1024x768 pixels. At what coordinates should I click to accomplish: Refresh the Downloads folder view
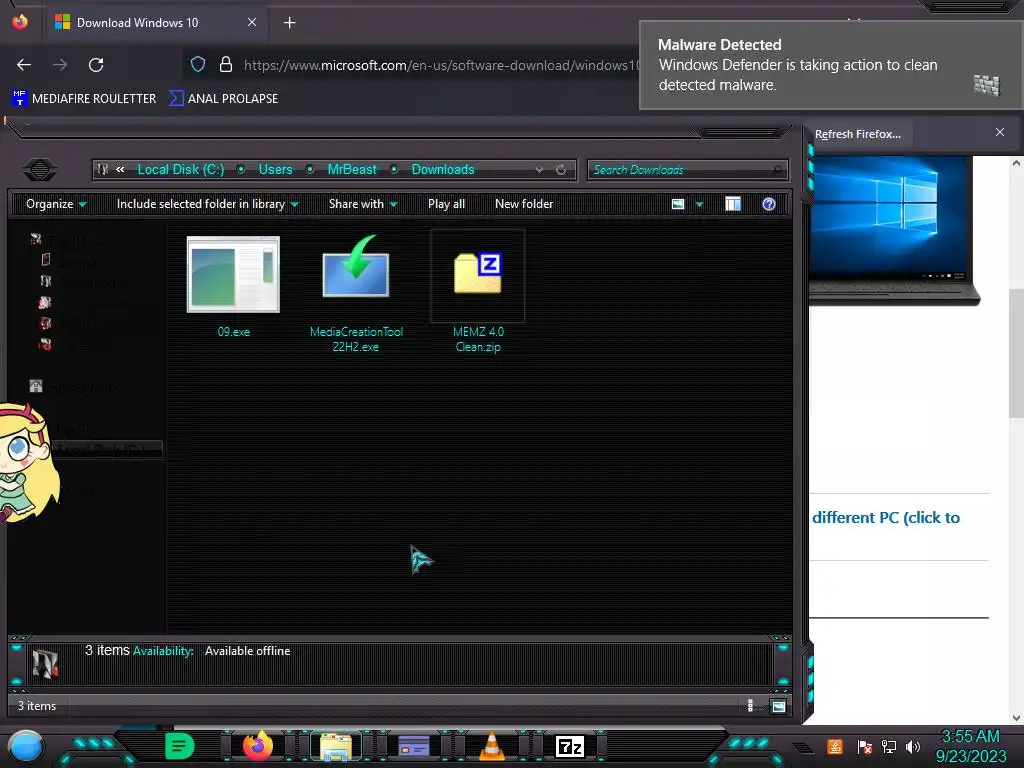click(x=561, y=170)
